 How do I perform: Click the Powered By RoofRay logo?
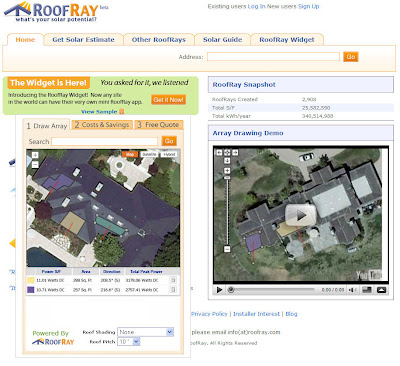click(x=53, y=341)
